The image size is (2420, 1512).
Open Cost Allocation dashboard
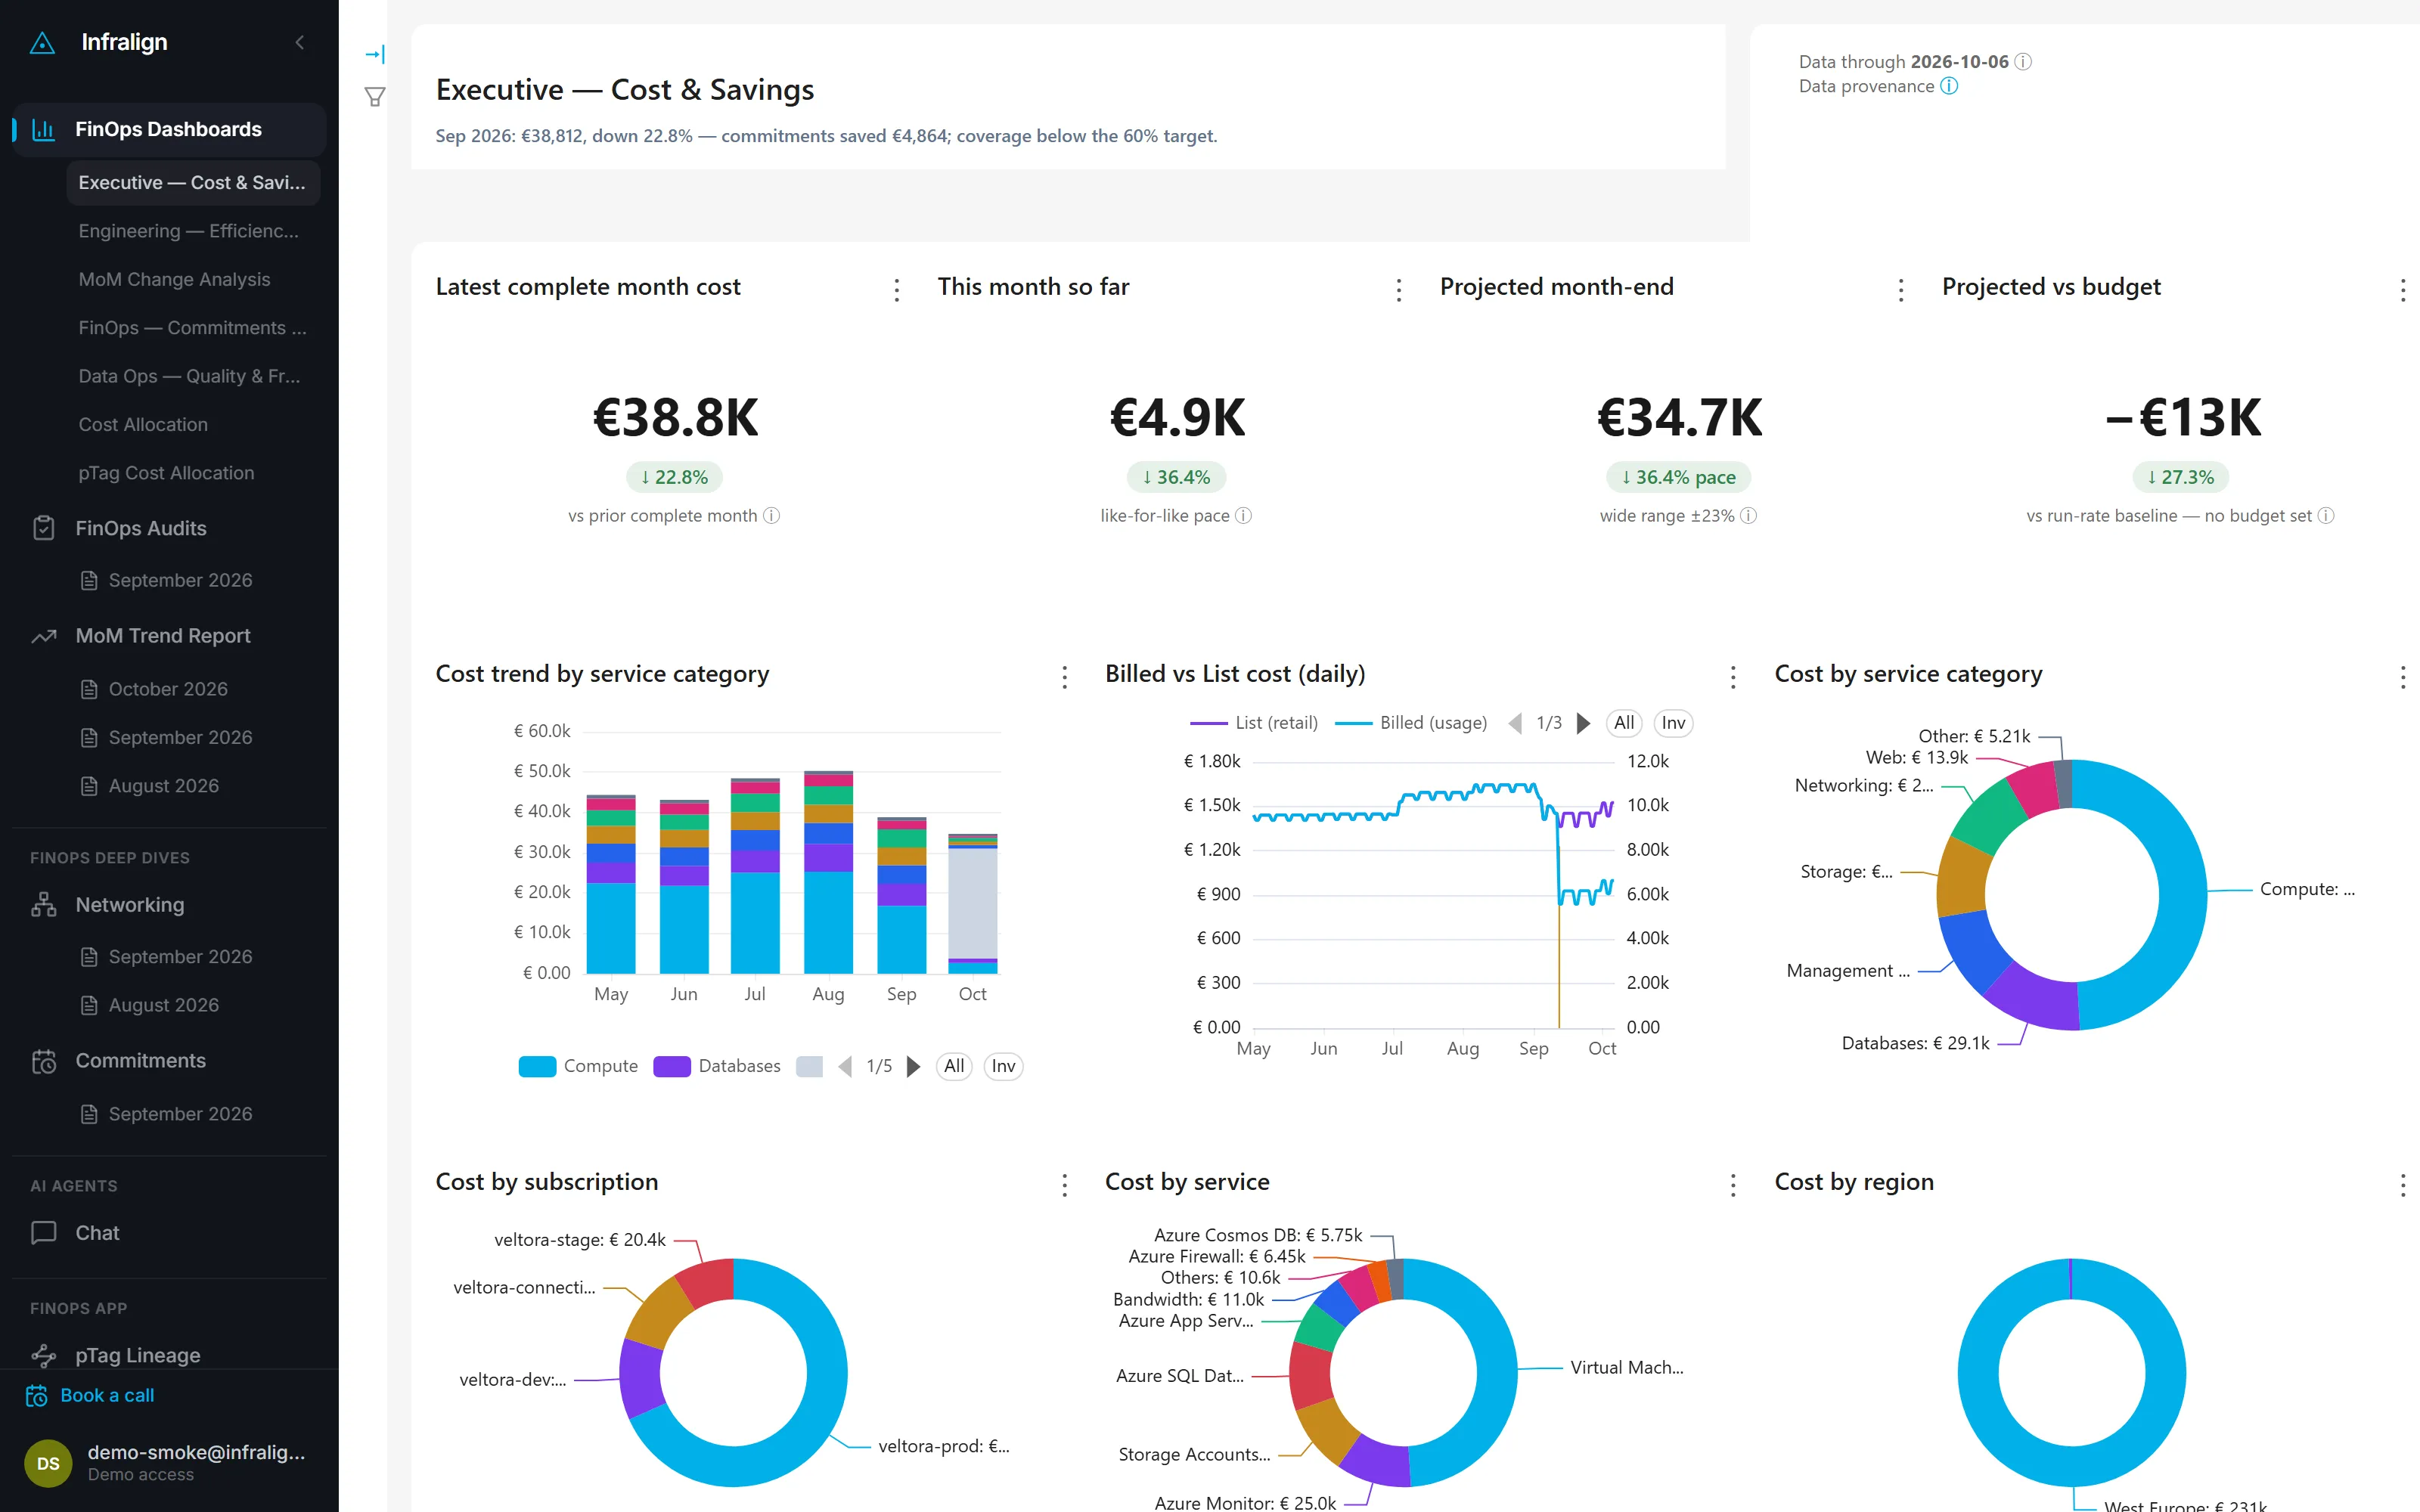193,424
